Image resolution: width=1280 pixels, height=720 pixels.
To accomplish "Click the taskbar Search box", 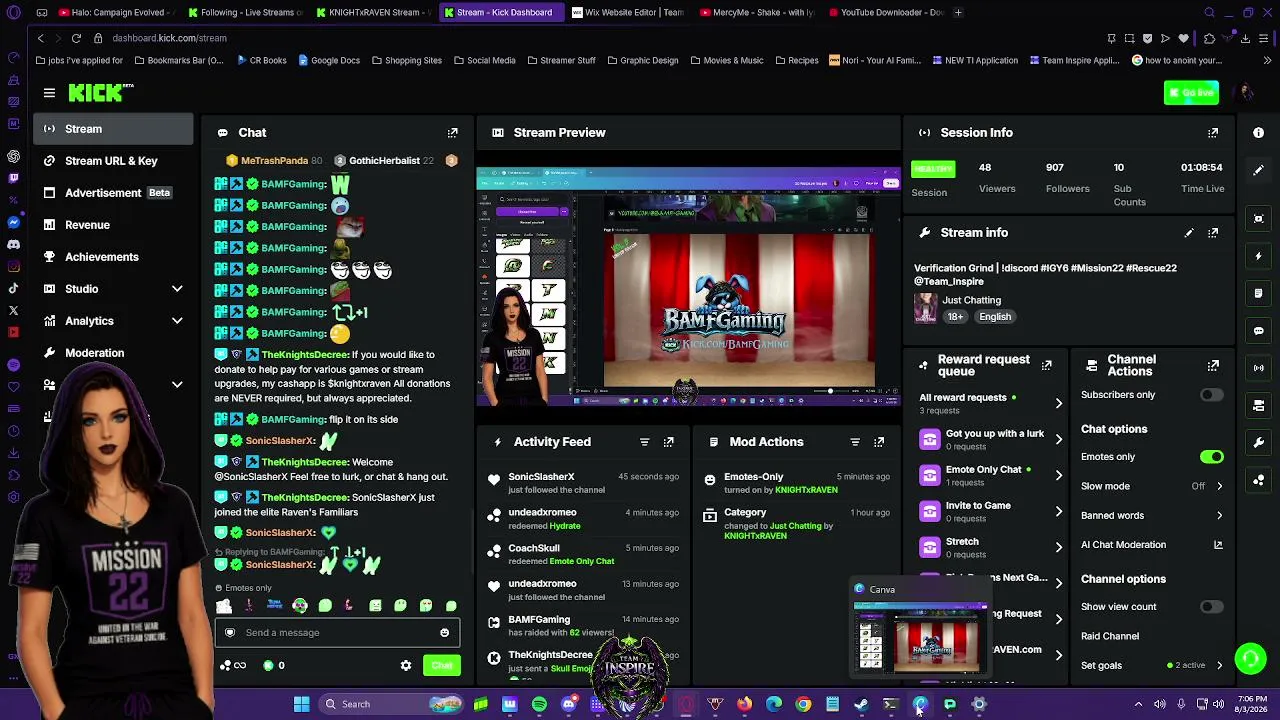I will point(391,704).
